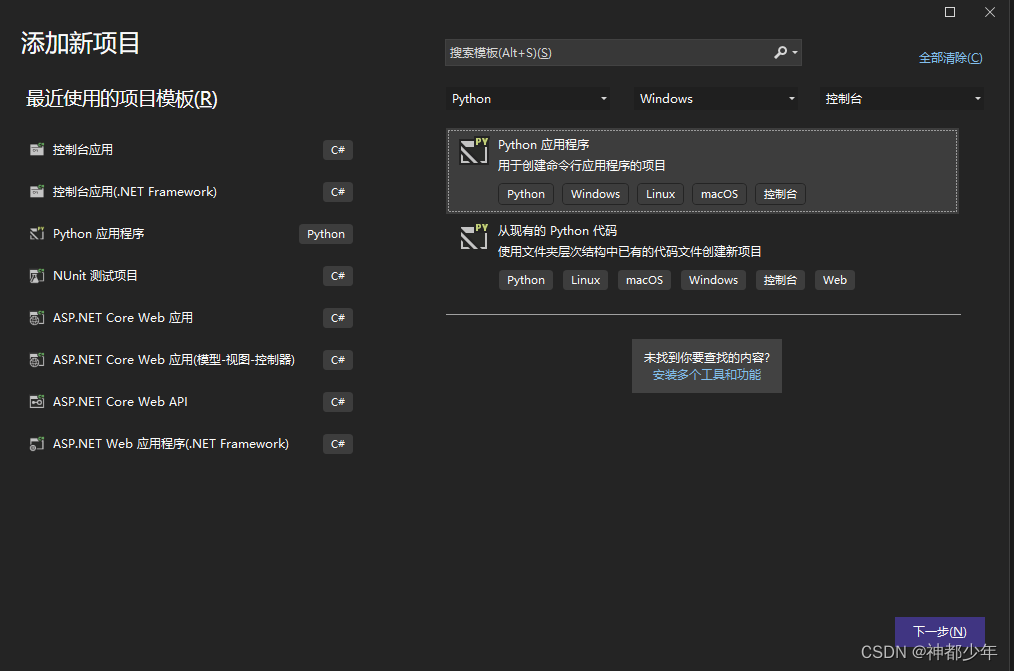
Task: Click the 全部清除 link
Action: [951, 58]
